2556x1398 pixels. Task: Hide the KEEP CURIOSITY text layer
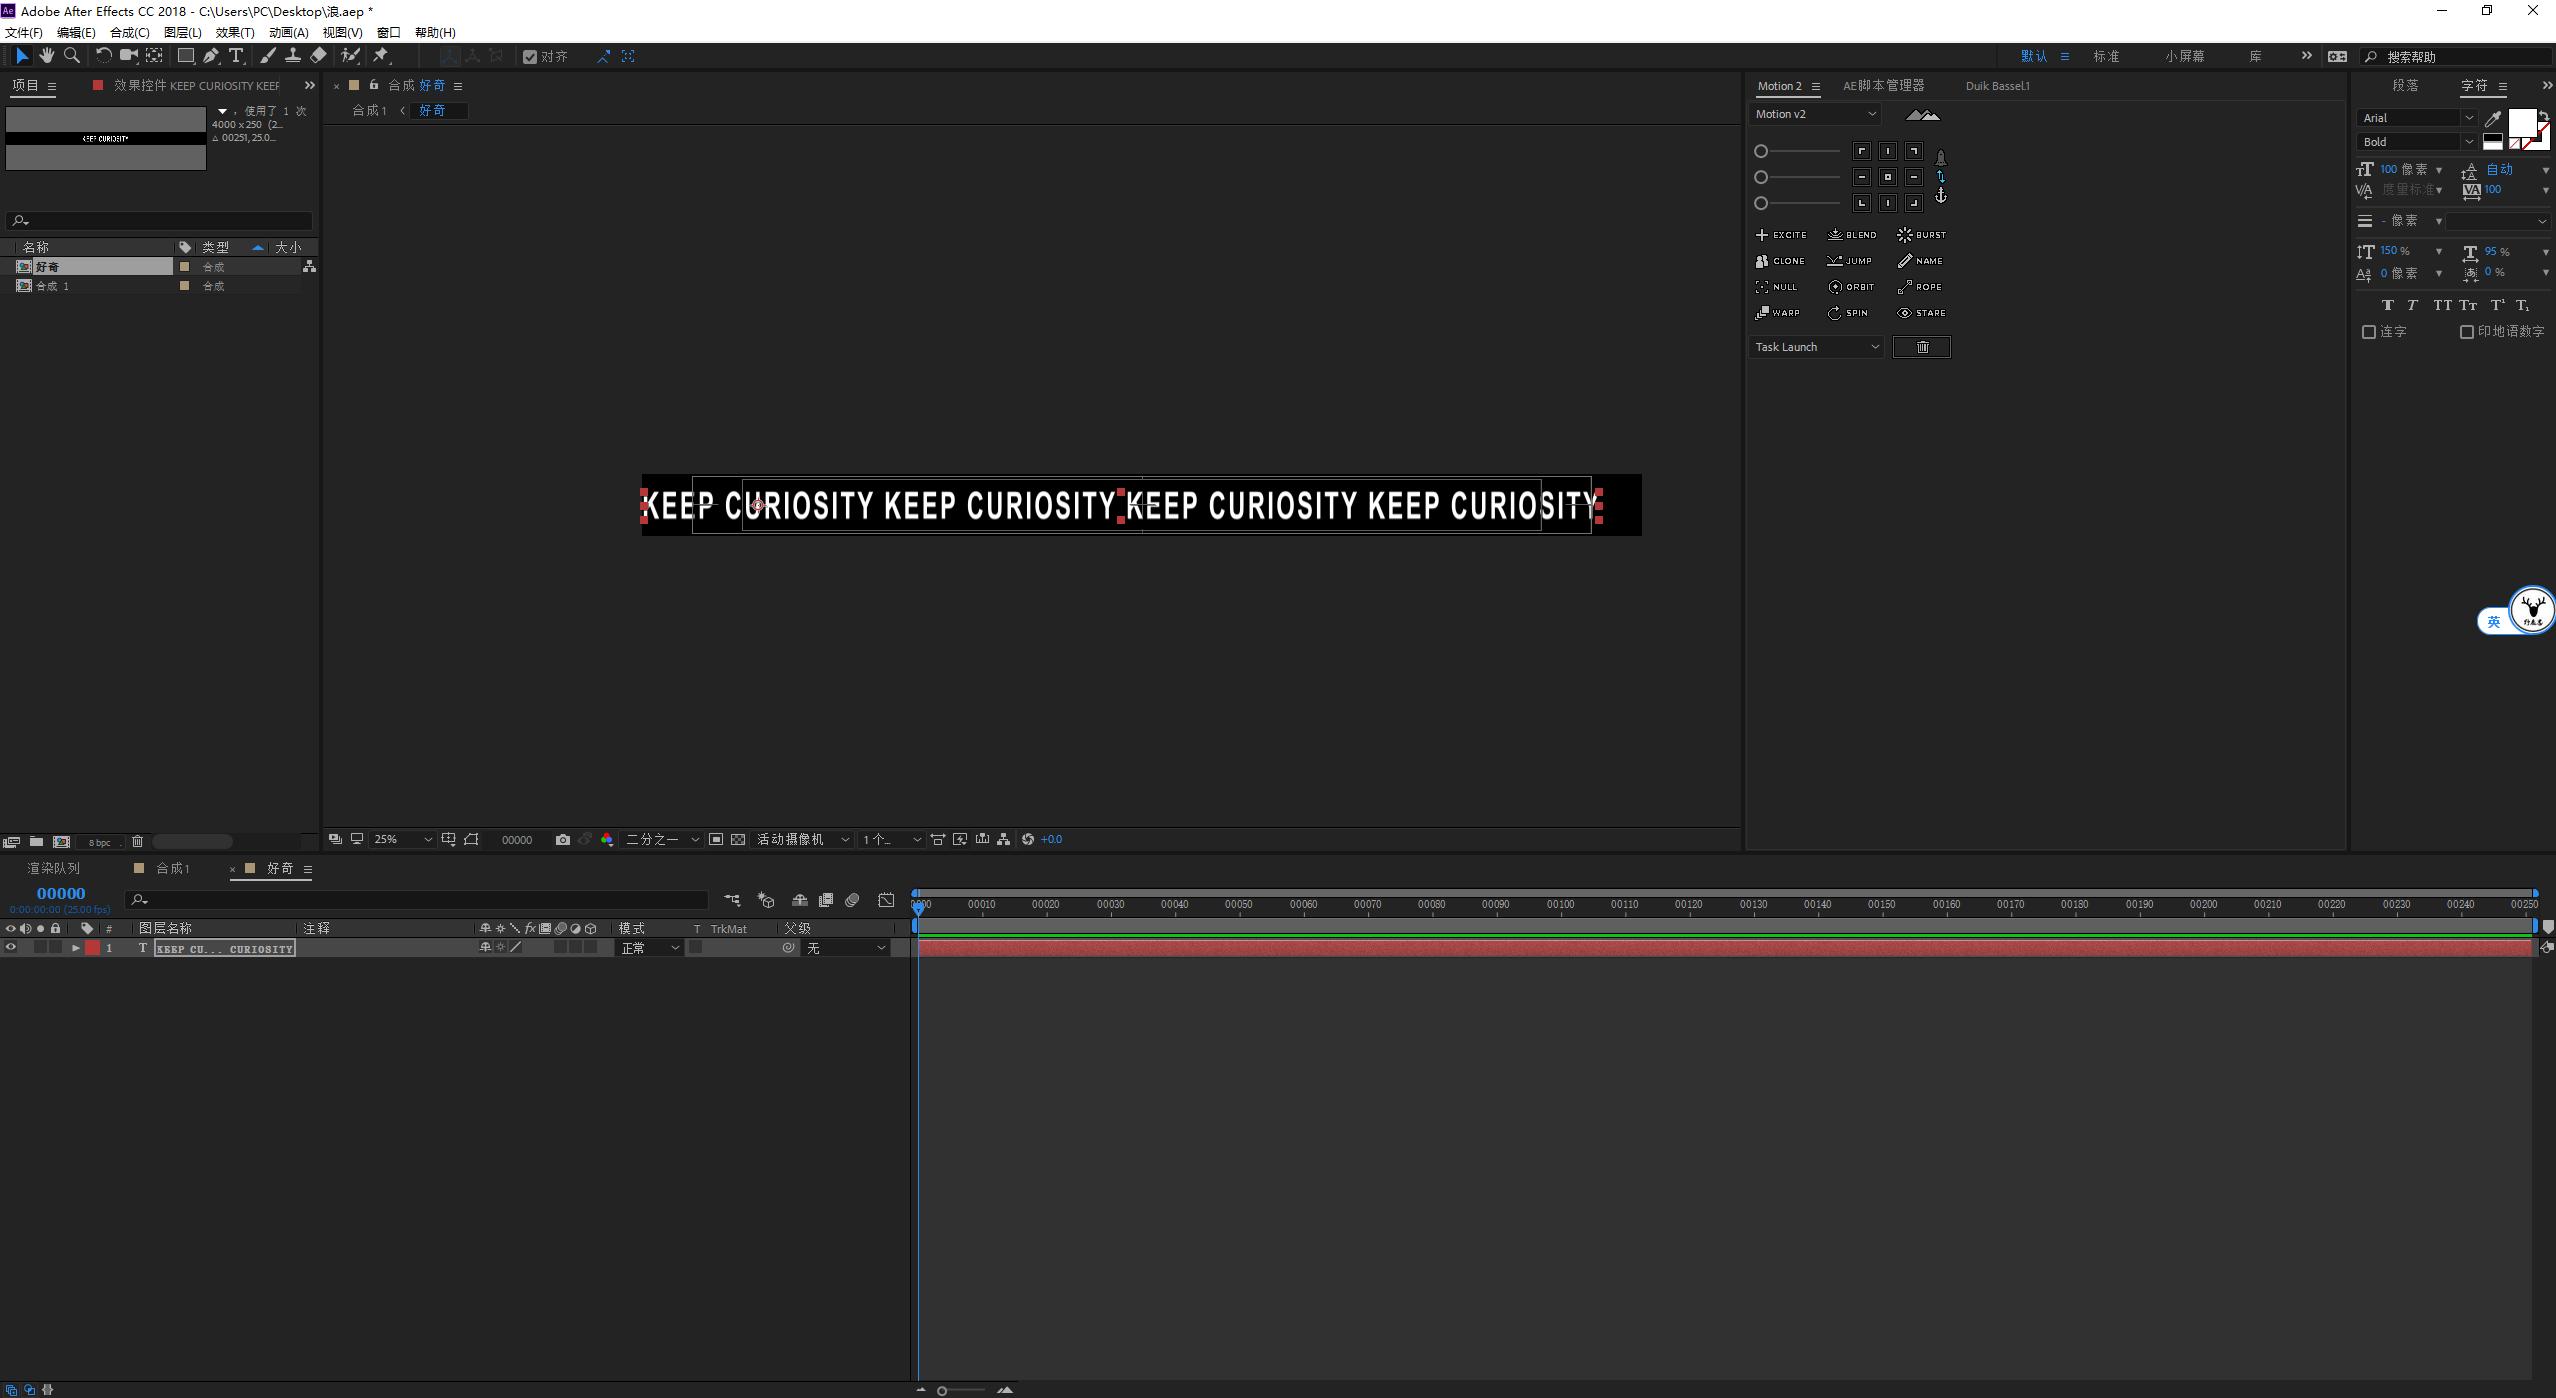pyautogui.click(x=11, y=948)
